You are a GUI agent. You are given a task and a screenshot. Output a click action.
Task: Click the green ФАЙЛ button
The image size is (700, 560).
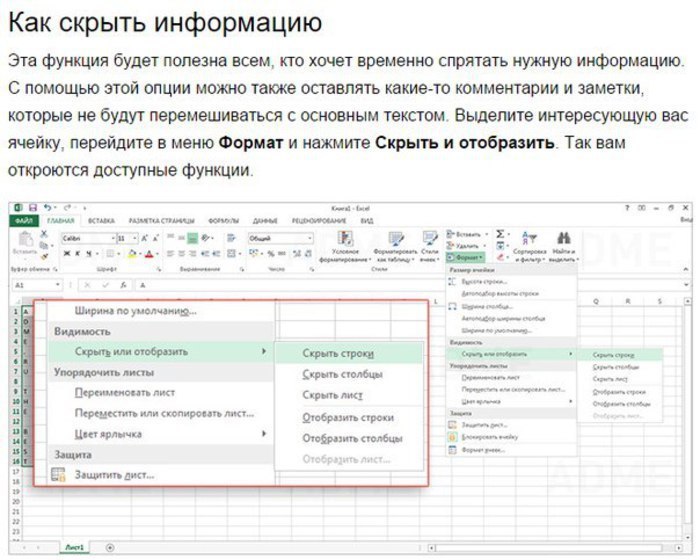point(24,220)
